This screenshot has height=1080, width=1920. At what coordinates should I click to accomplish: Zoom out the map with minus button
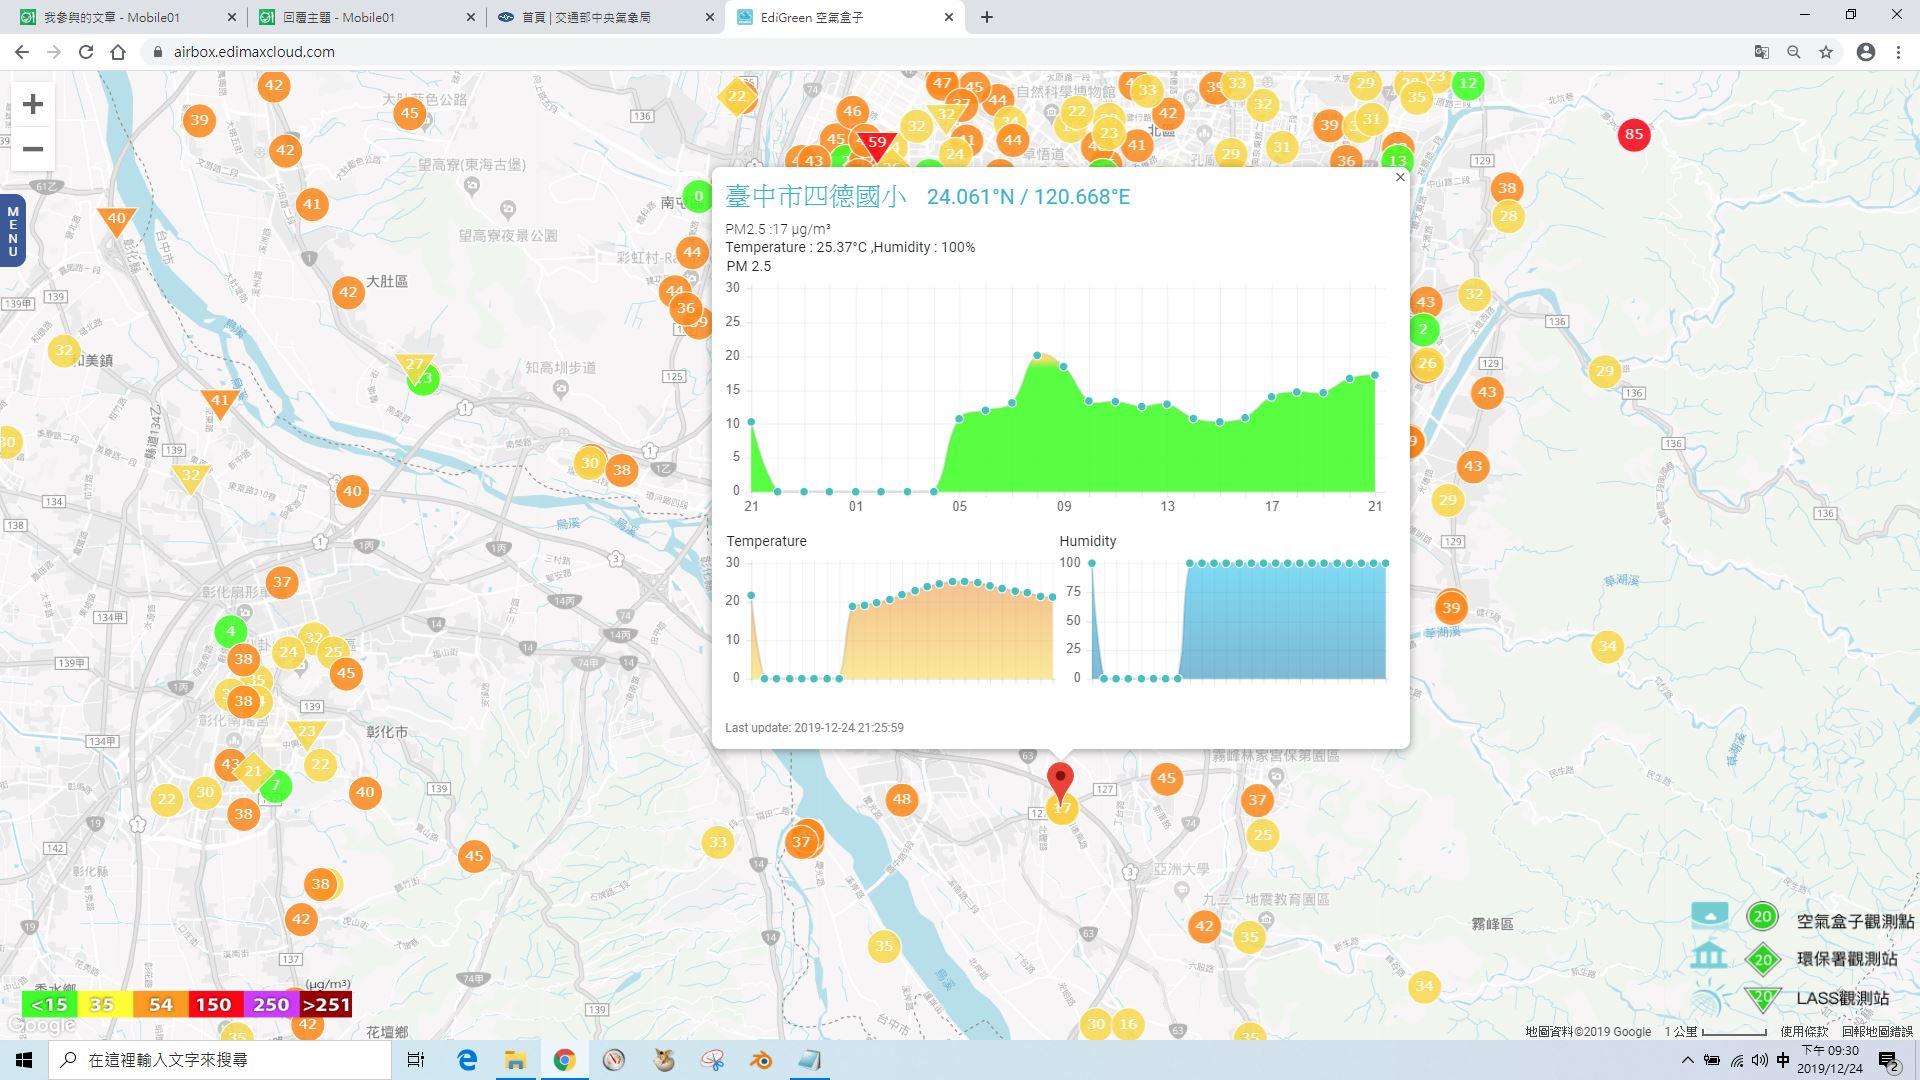coord(33,149)
